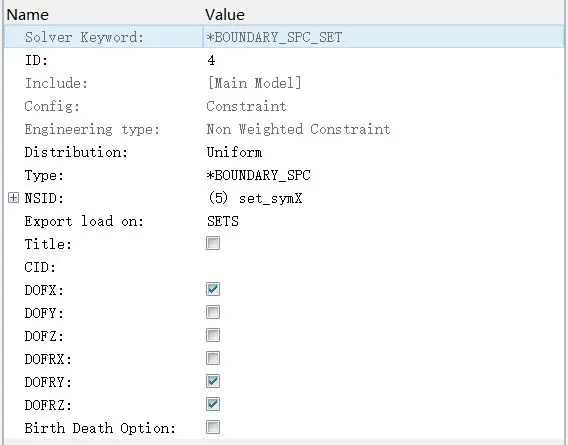Expand the NSID row plus icon

tap(13, 198)
